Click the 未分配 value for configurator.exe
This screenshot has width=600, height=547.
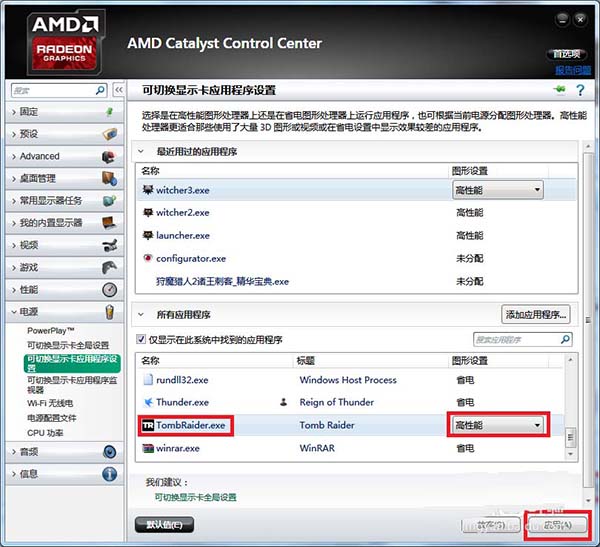pos(470,258)
